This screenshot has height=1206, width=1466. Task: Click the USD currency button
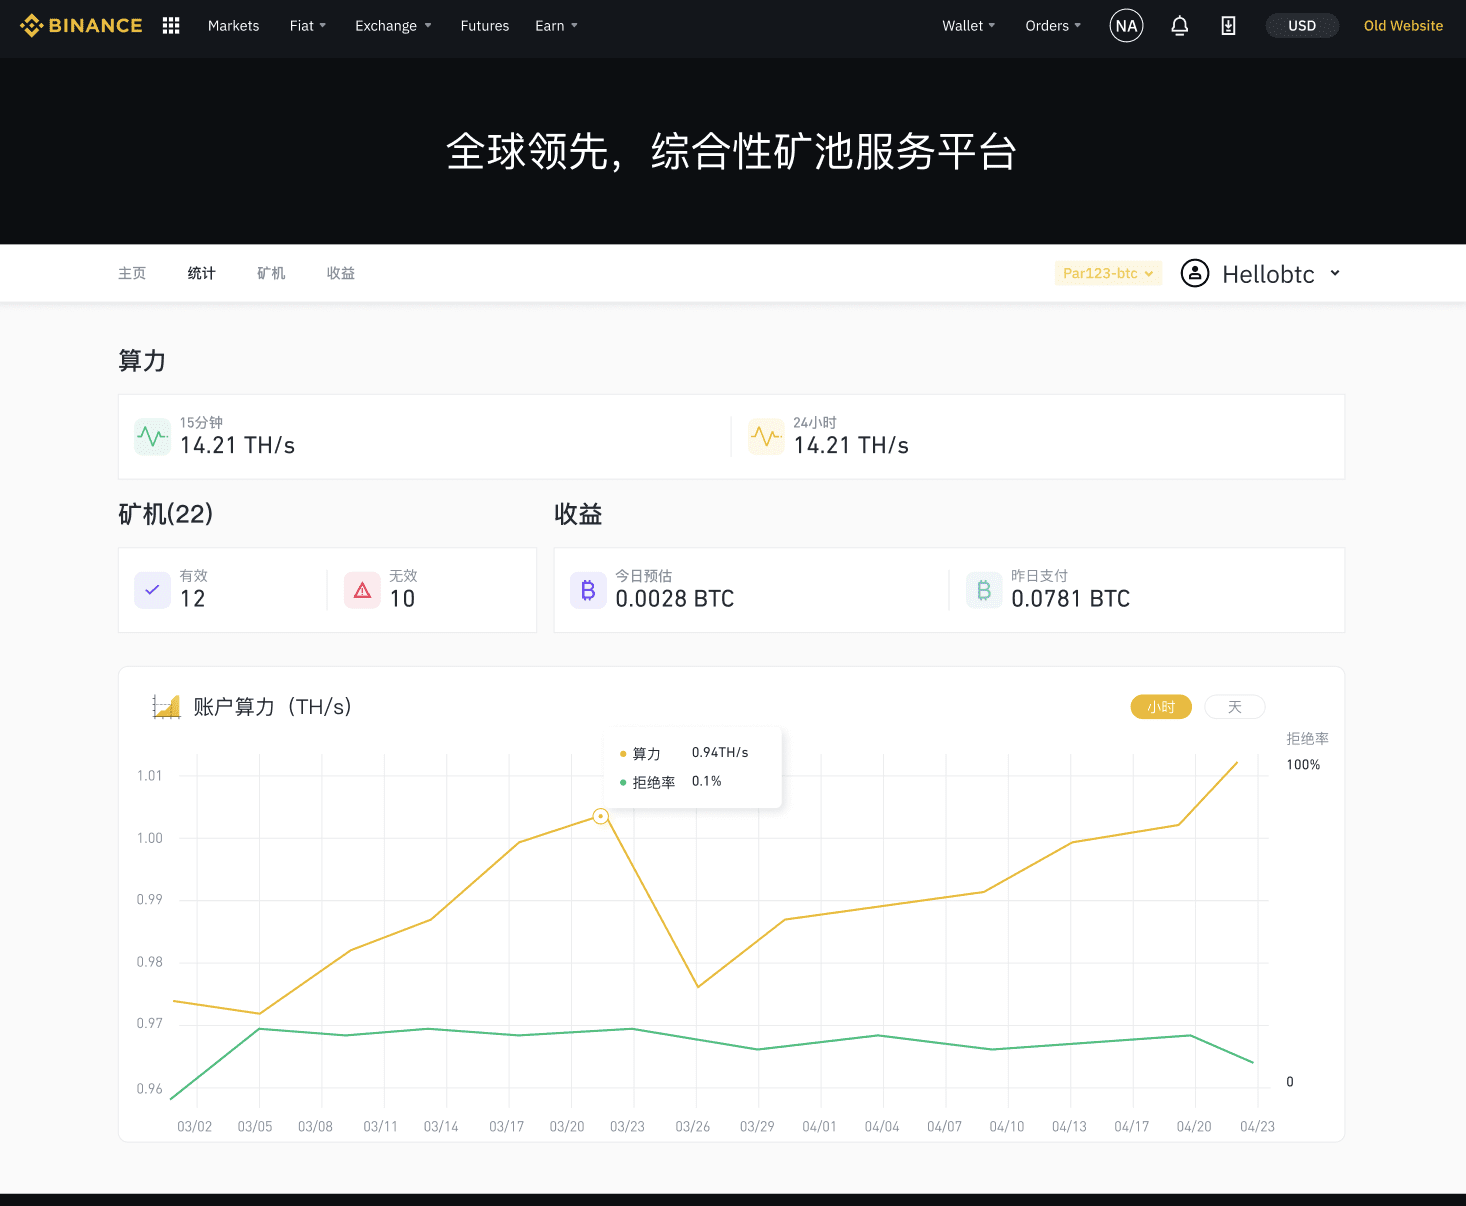[1302, 26]
